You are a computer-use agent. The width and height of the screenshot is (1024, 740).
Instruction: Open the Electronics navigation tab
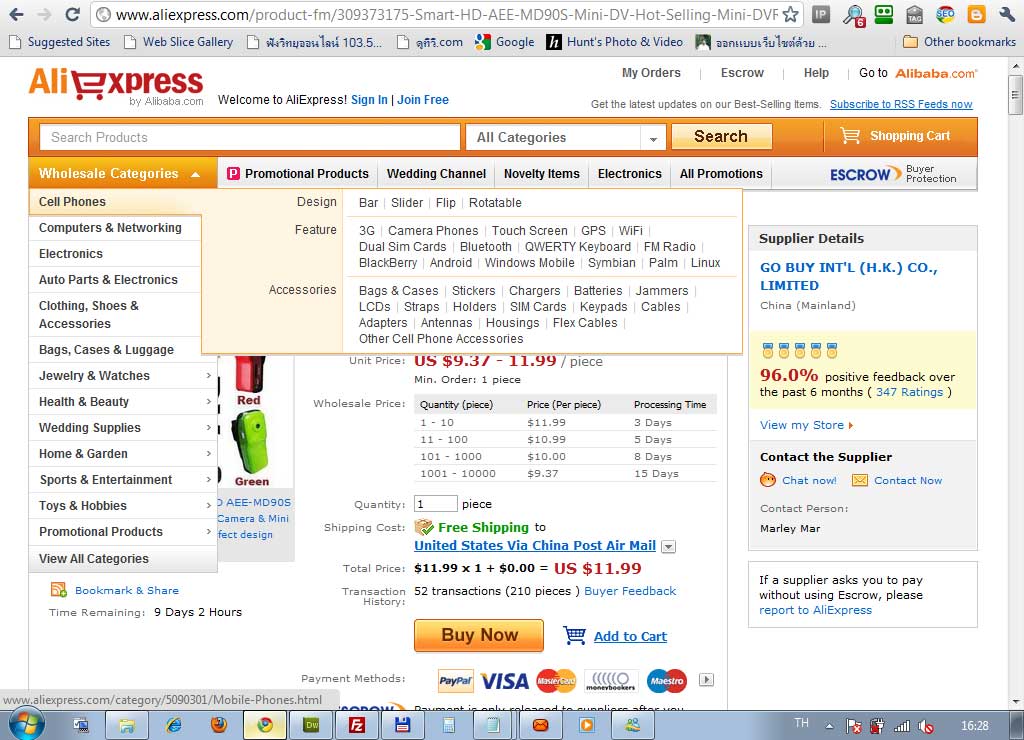(x=630, y=174)
